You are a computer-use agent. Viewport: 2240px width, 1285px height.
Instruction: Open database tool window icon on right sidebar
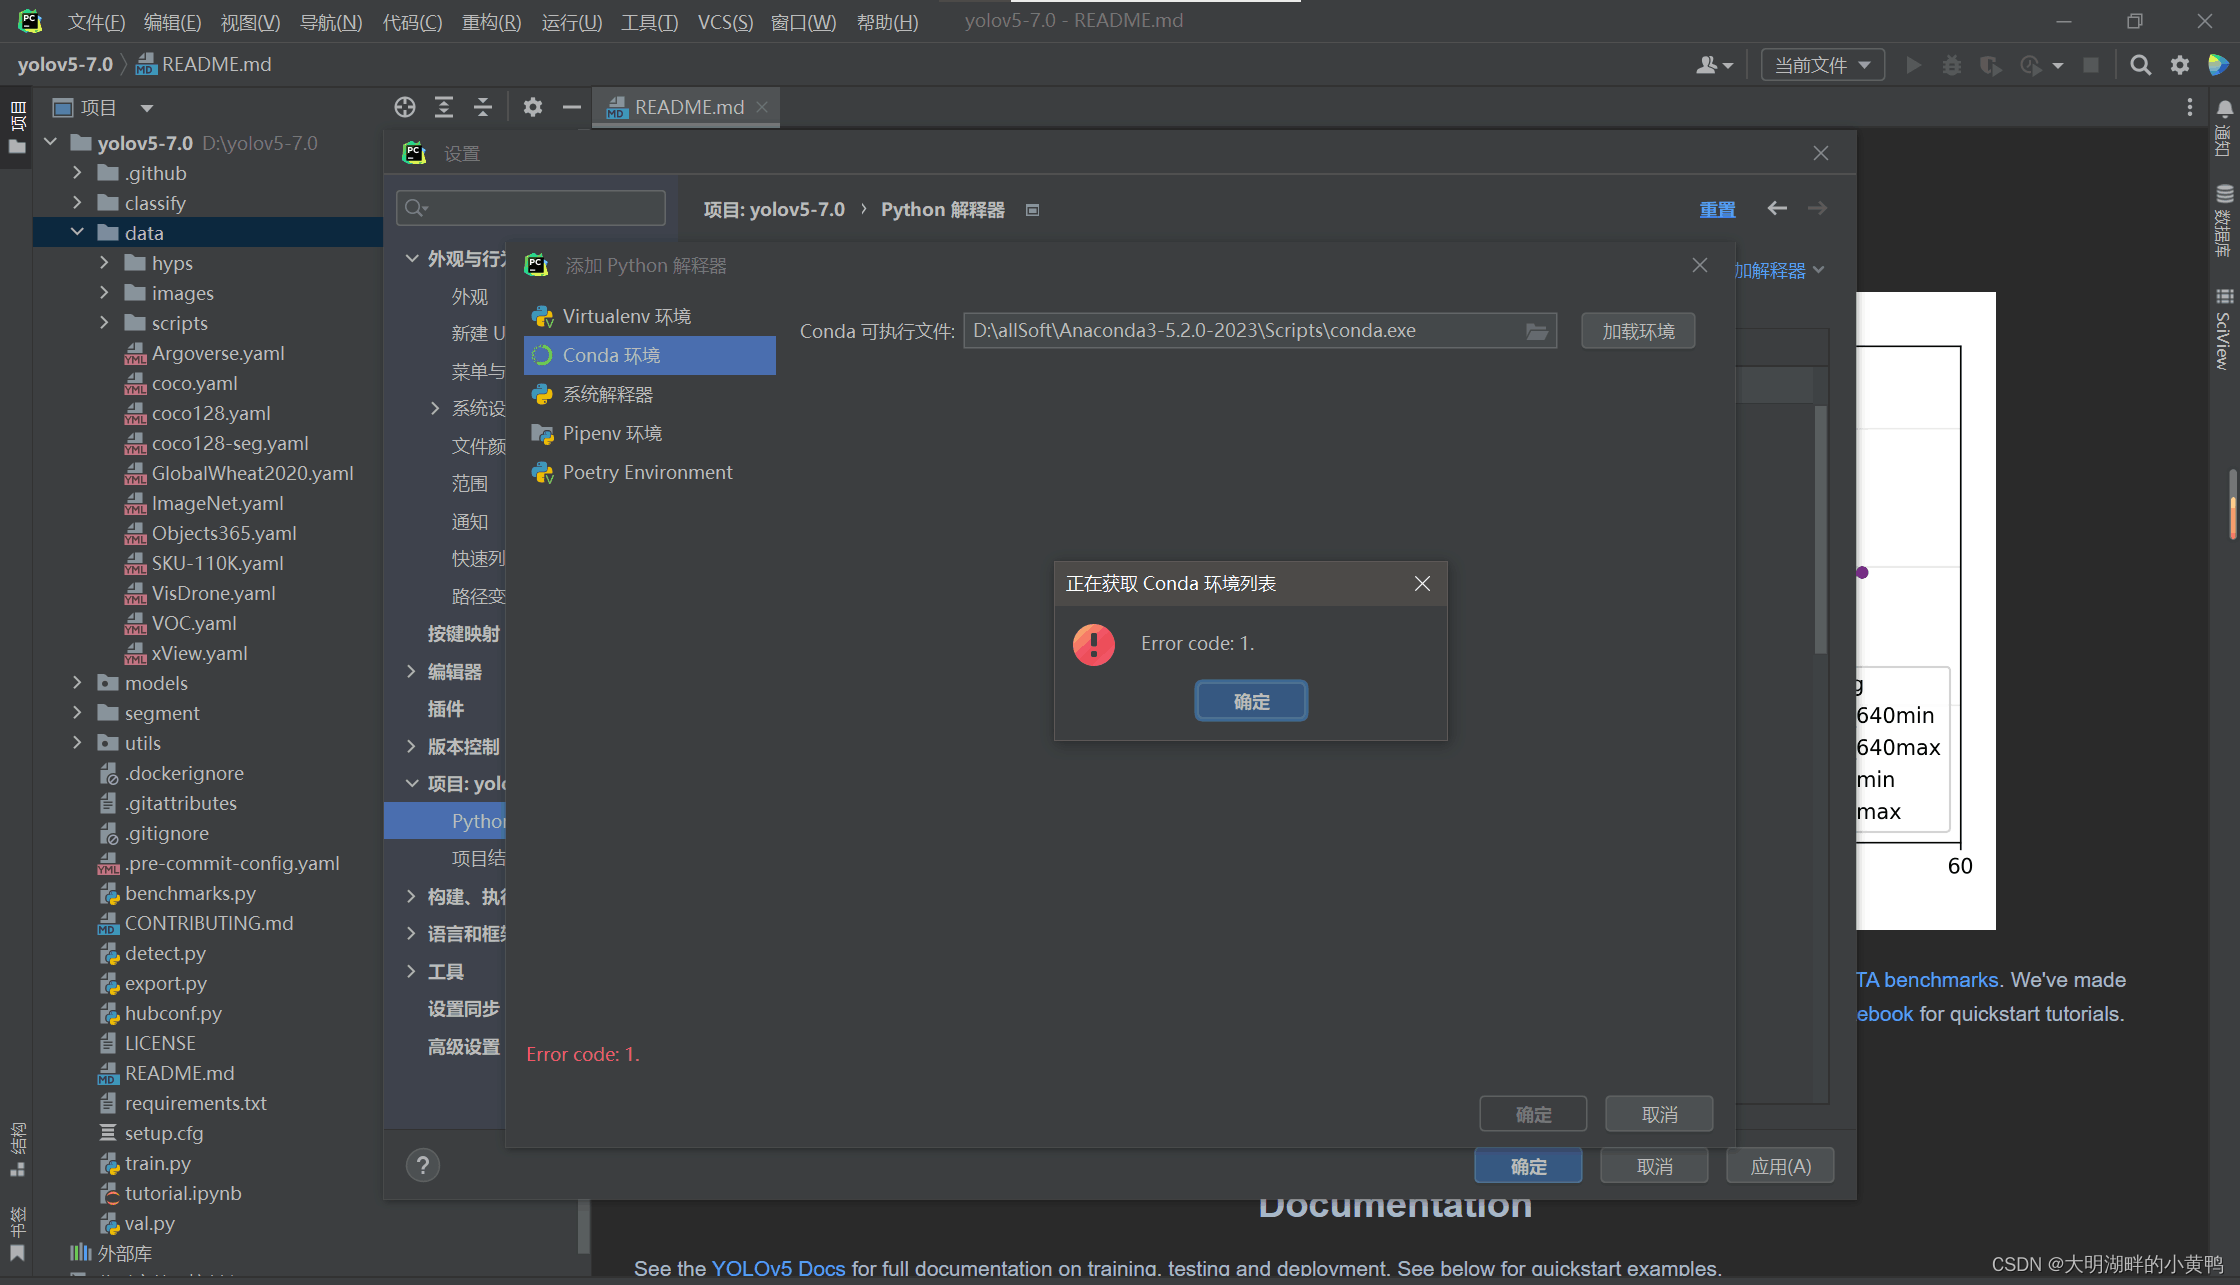point(2224,193)
